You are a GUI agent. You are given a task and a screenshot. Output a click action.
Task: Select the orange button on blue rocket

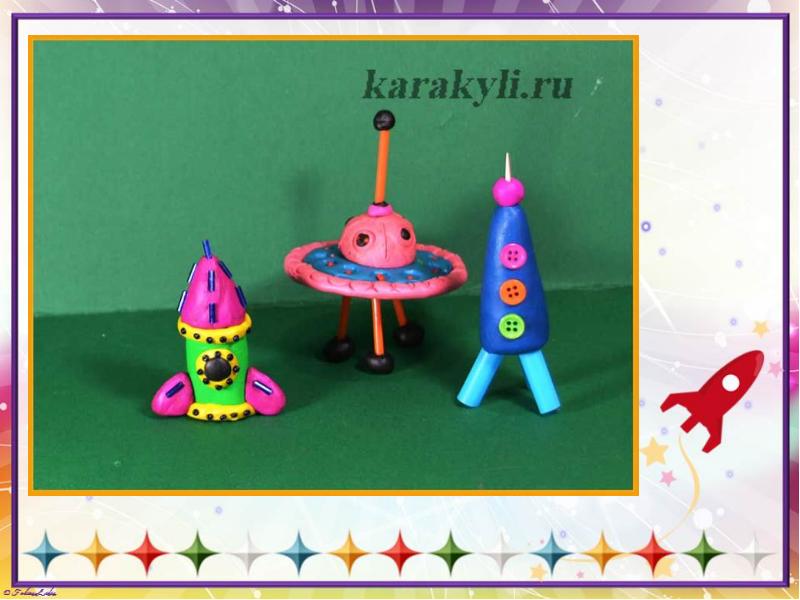tap(512, 291)
